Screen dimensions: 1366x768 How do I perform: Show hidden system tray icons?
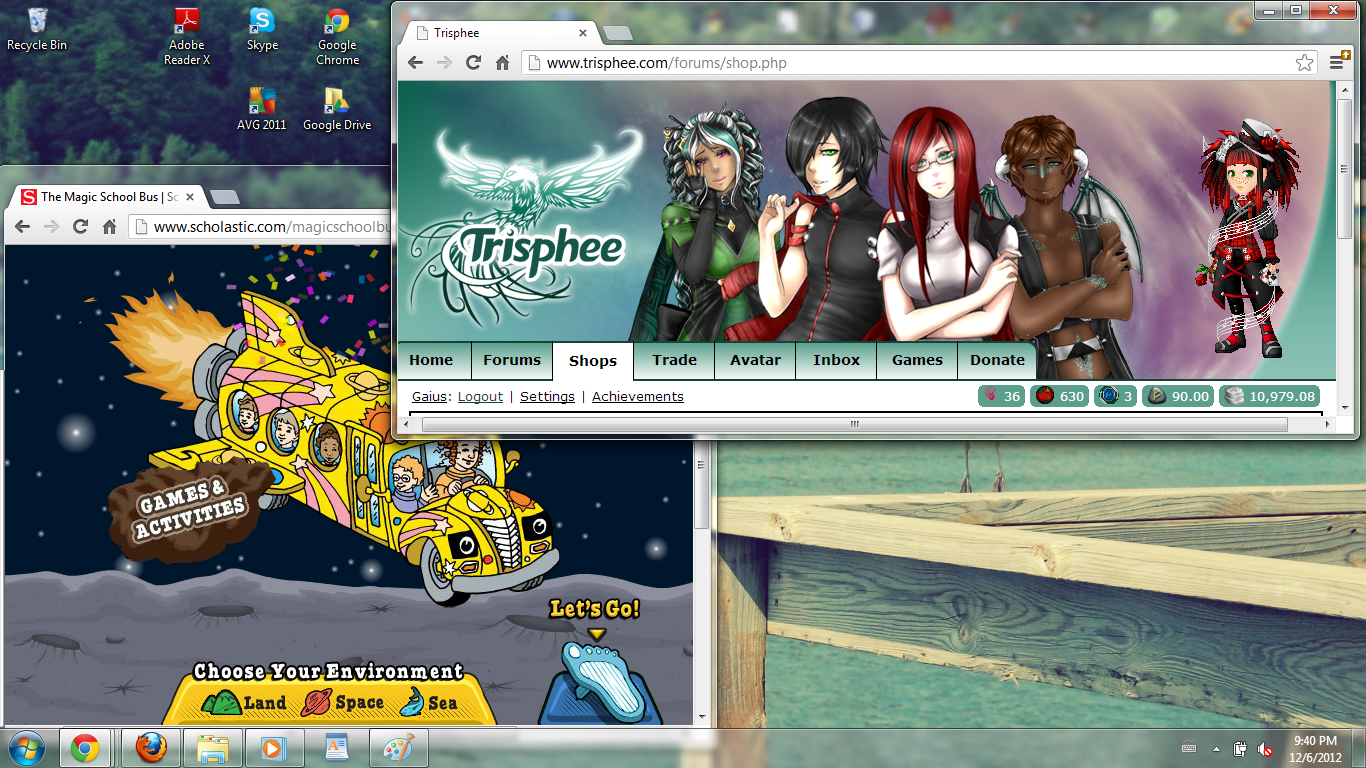(x=1216, y=748)
